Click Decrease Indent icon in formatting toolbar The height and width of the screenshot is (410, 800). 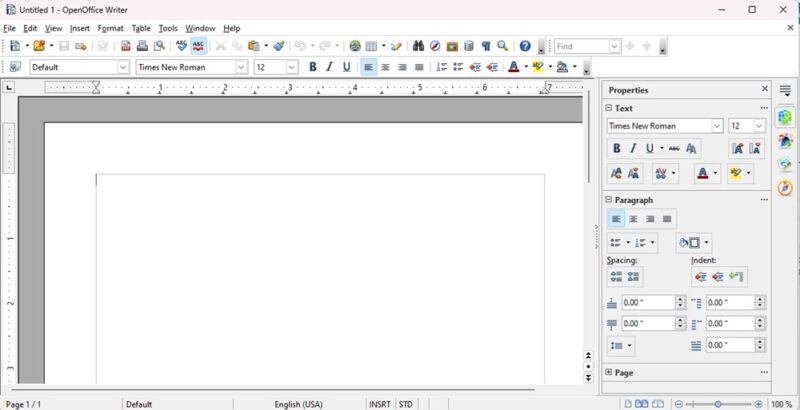tap(475, 67)
